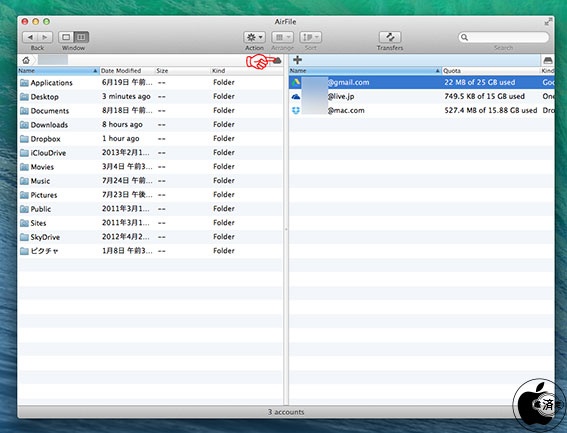Click the "3 accounts" status bar text

tap(286, 412)
